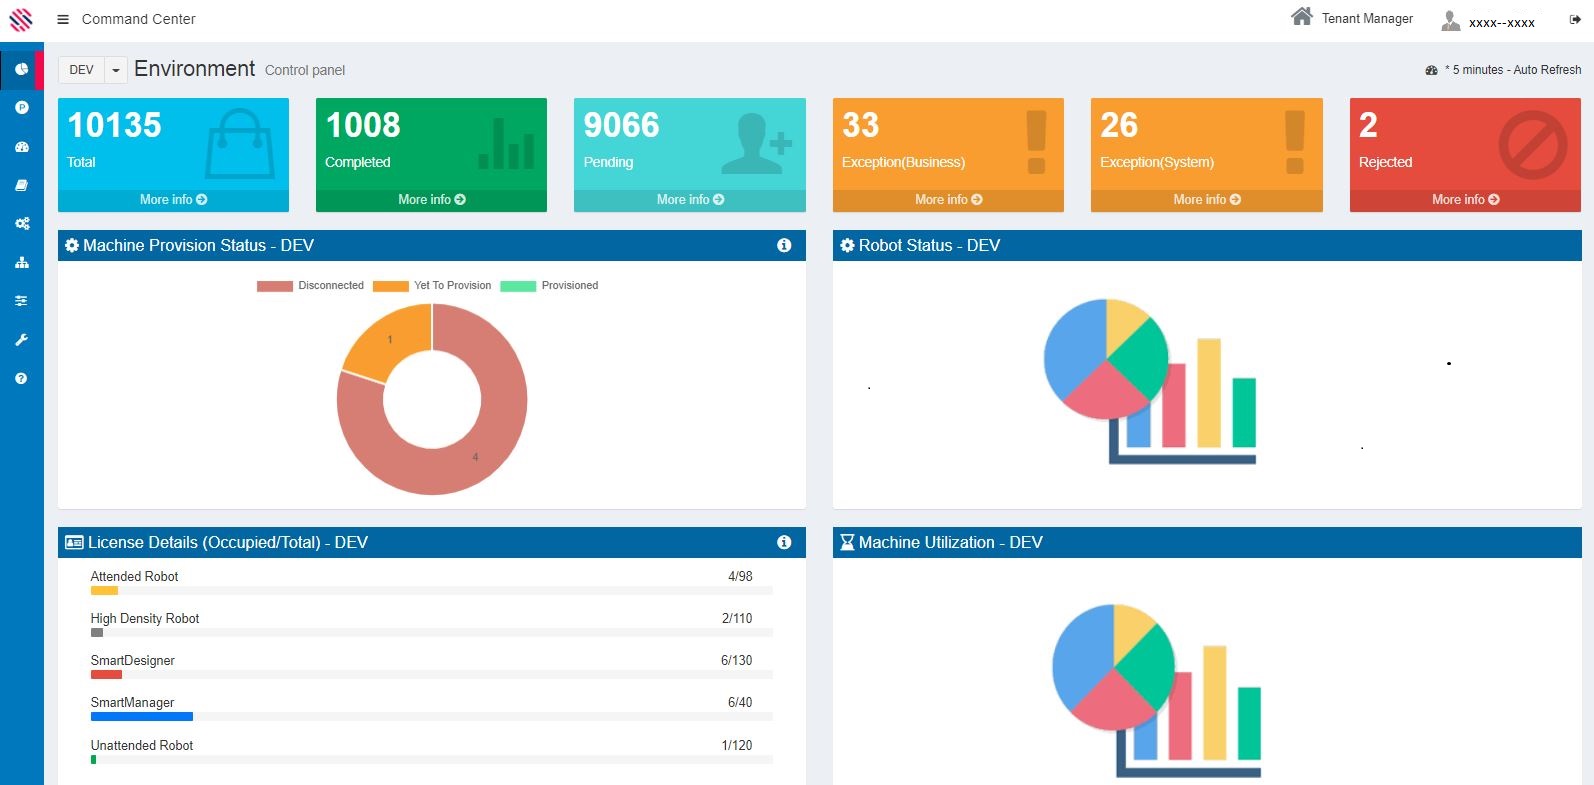The height and width of the screenshot is (785, 1594).
Task: Toggle Disconnected legend in provision chart
Action: [310, 286]
